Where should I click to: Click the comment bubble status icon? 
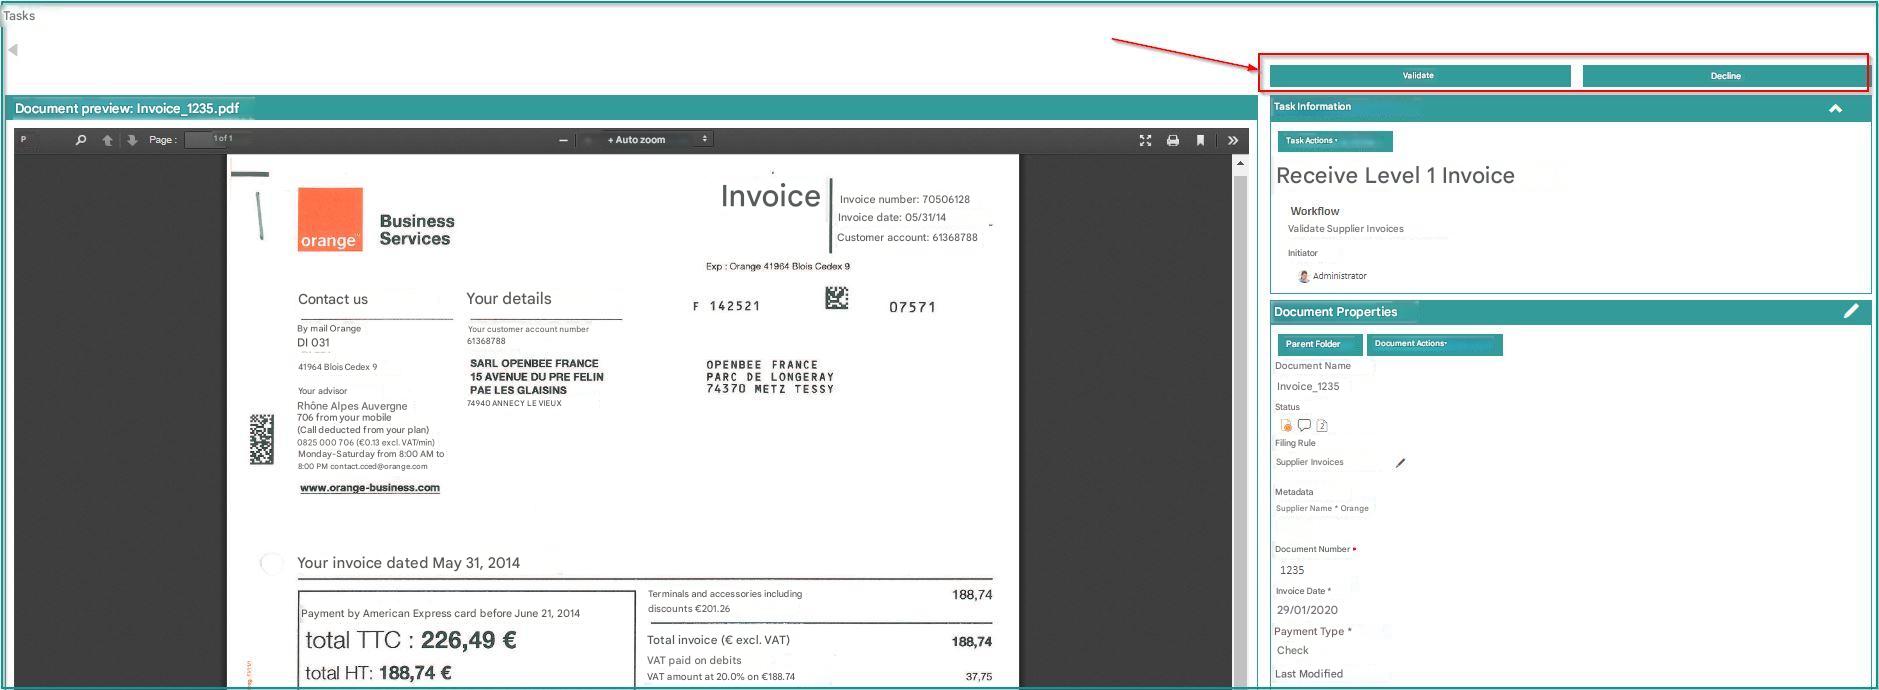pyautogui.click(x=1304, y=425)
